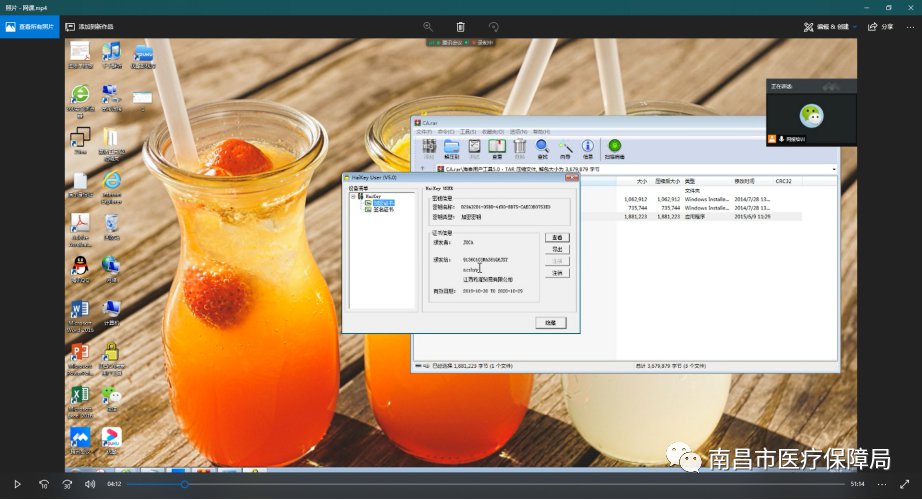Click 查看所有照片 at the top left
The width and height of the screenshot is (922, 500).
coord(31,26)
